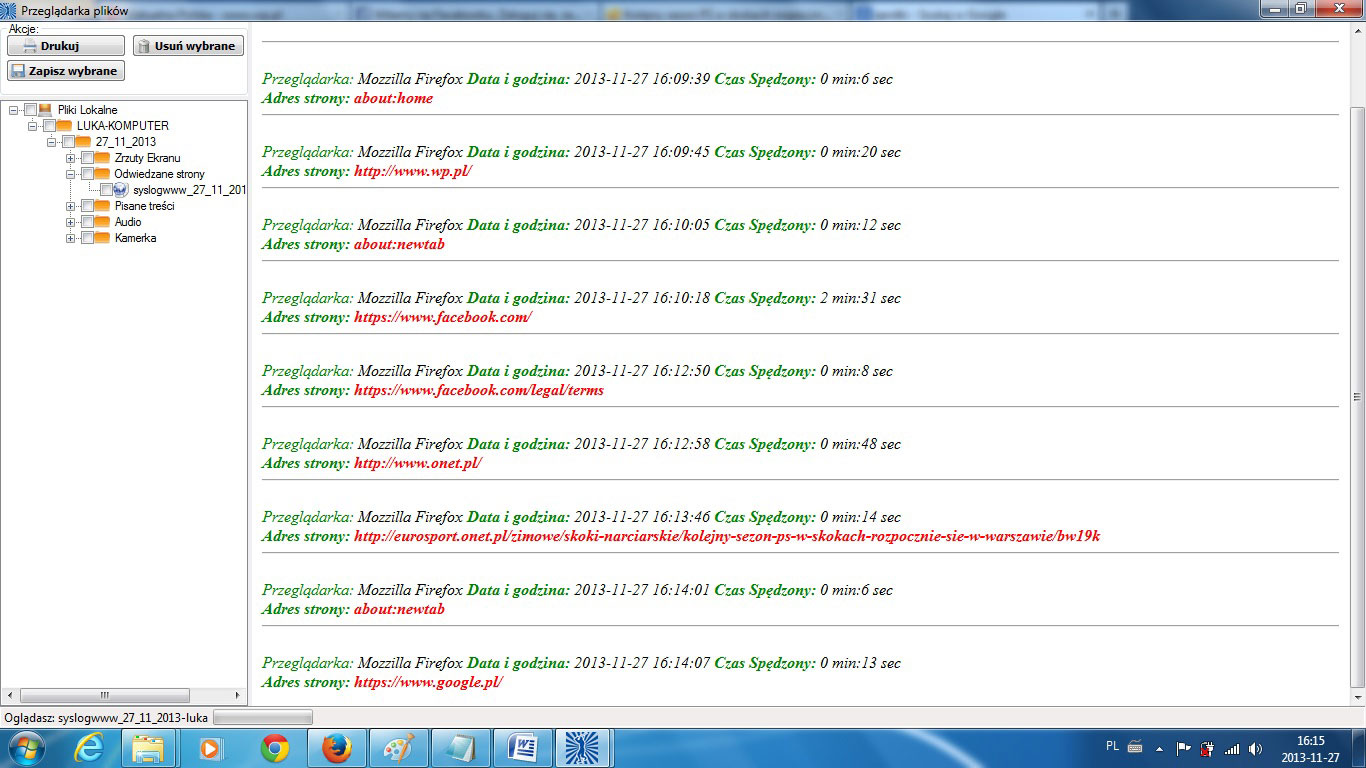1366x768 pixels.
Task: Click the 27_11_2013 folder icon
Action: point(83,142)
